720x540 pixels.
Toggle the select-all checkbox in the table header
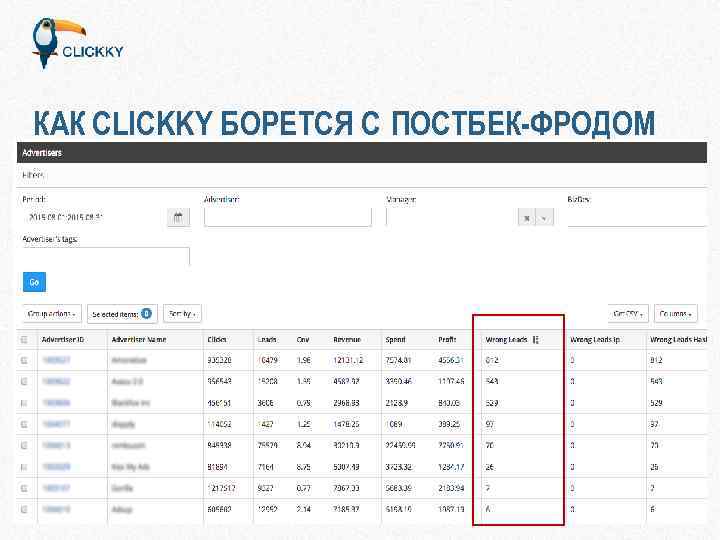click(24, 340)
